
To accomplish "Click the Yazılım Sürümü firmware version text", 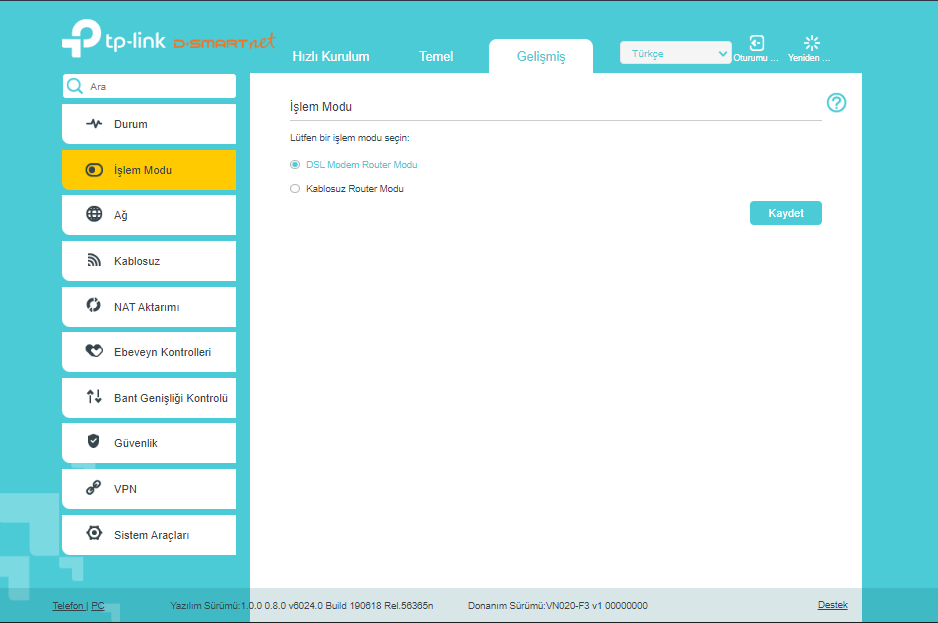I will 302,606.
